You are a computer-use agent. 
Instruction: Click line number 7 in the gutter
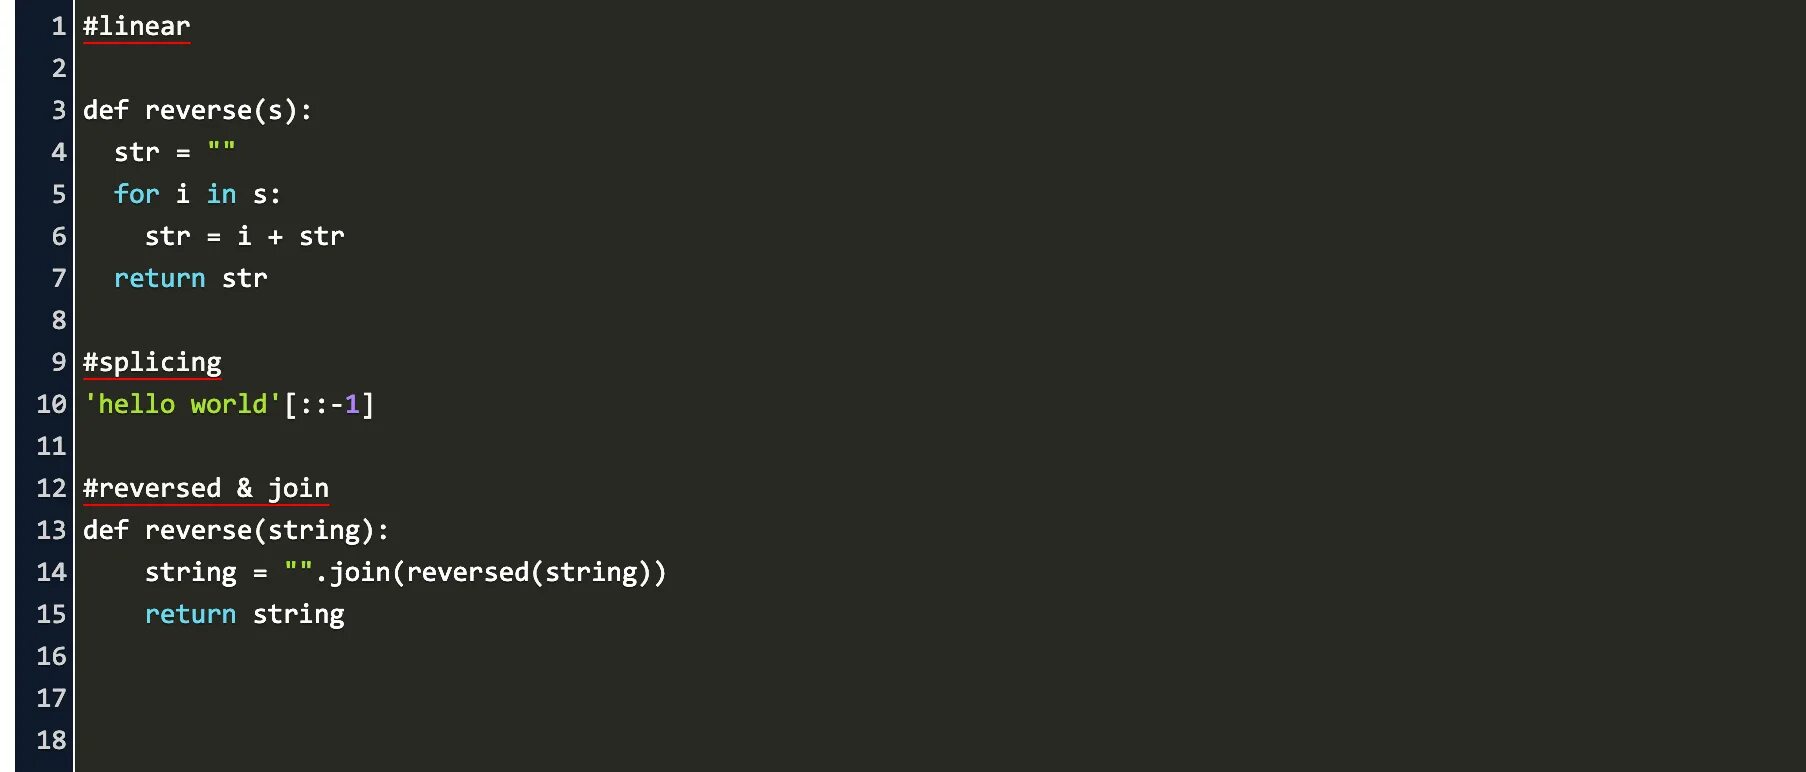pos(59,278)
